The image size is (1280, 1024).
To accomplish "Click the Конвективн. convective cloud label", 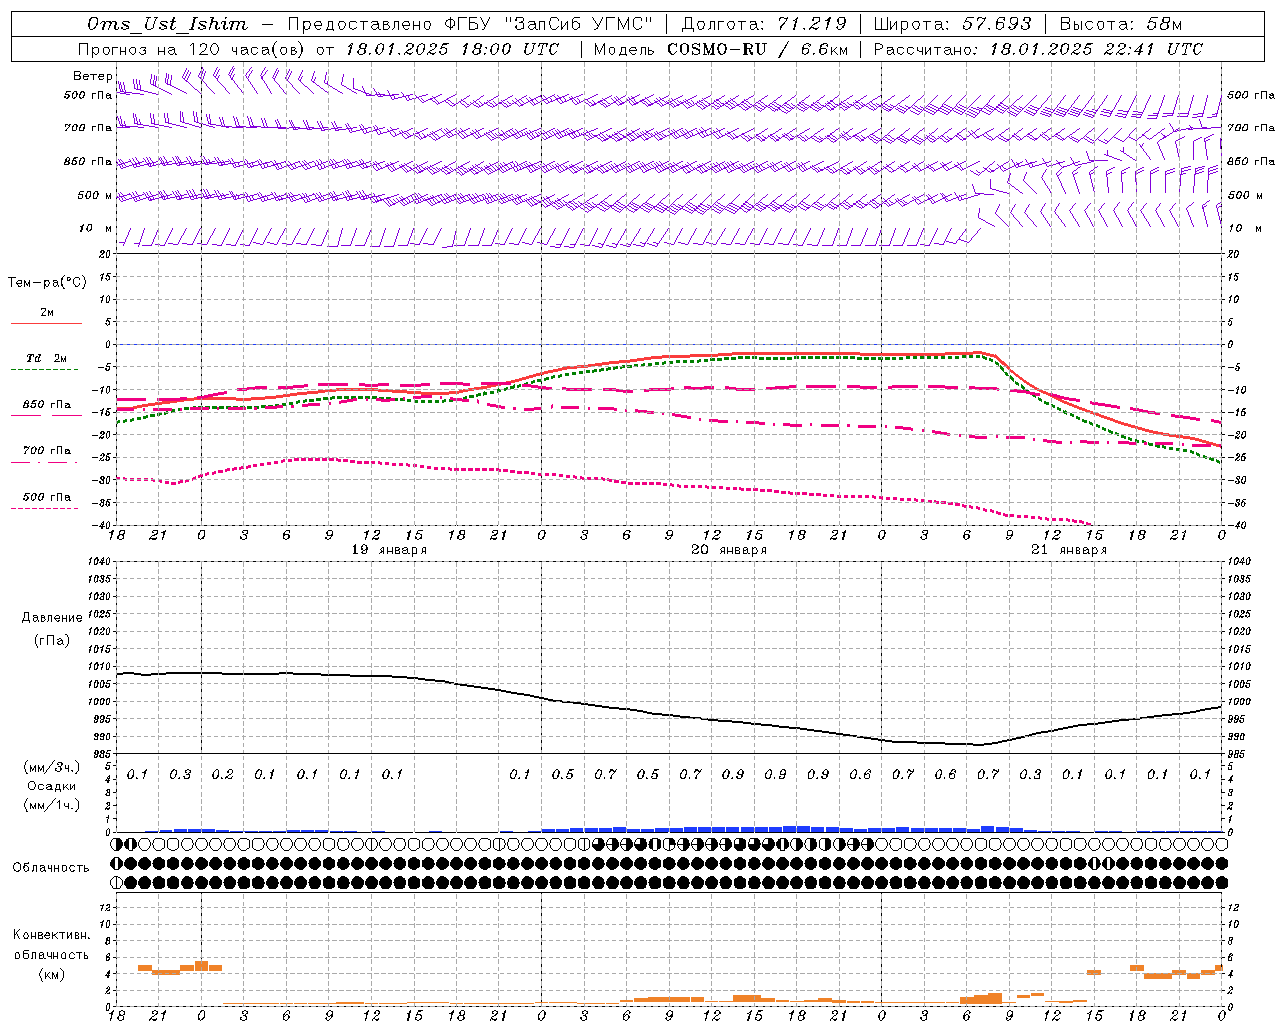I will click(x=52, y=935).
